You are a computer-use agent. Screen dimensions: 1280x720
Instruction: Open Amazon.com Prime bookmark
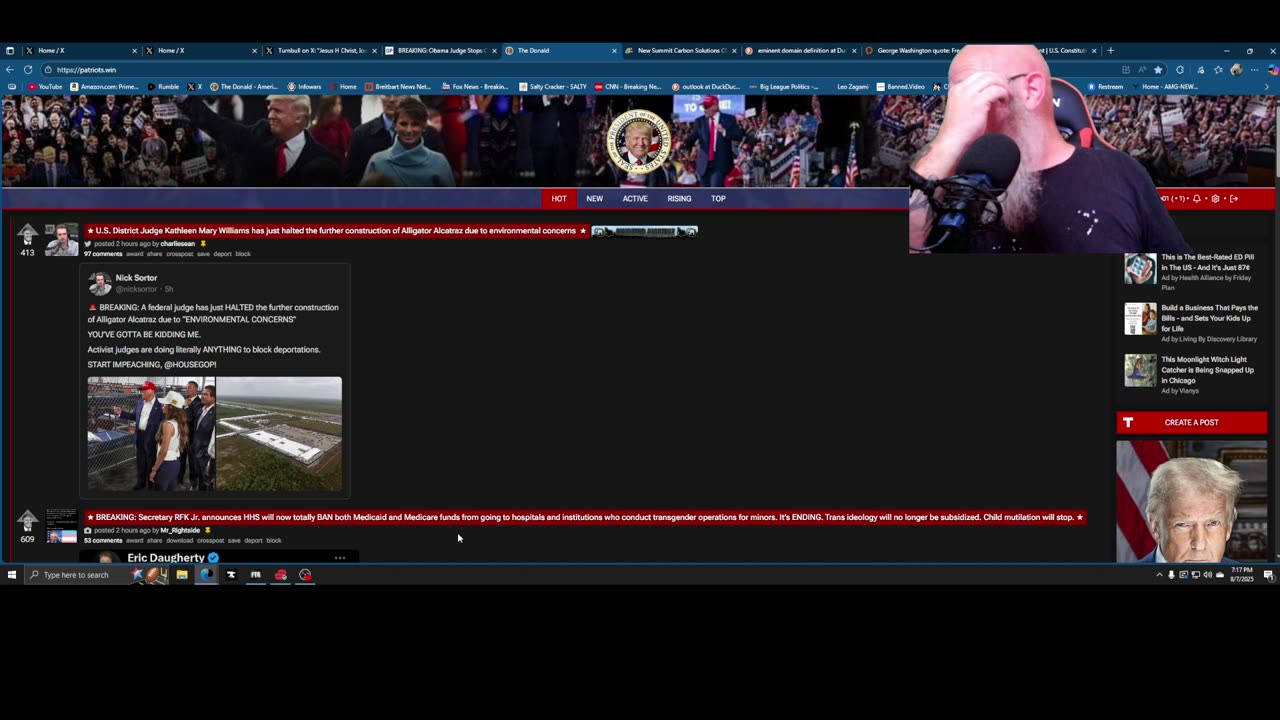[x=104, y=87]
